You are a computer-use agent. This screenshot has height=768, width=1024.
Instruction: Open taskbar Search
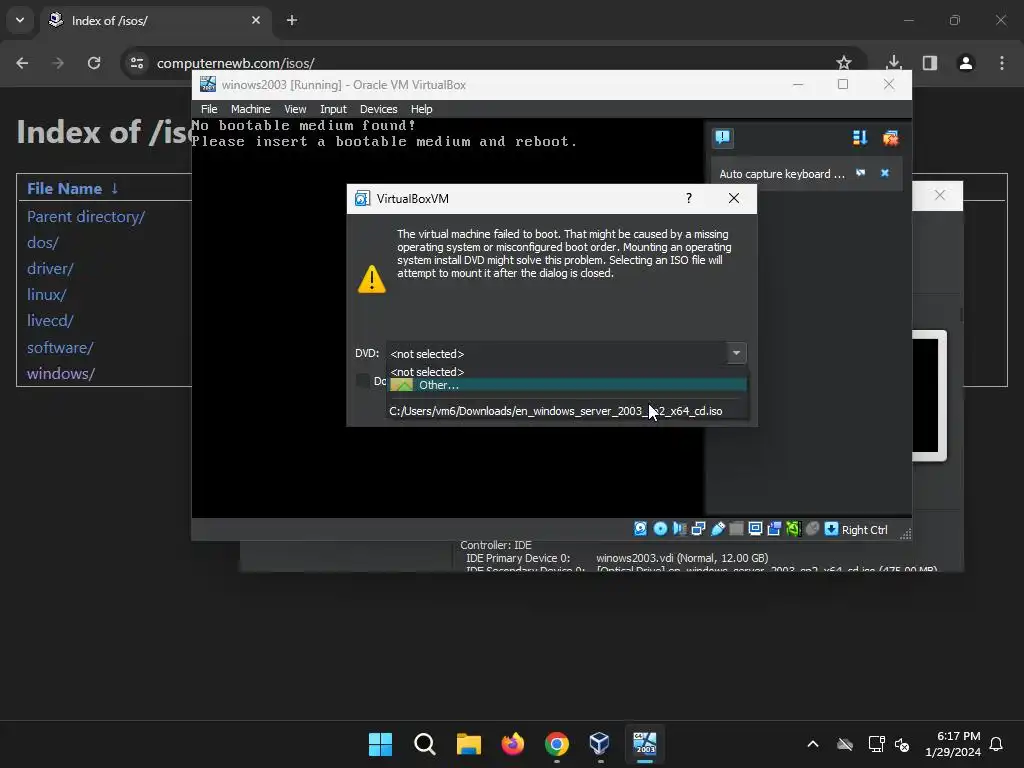tap(424, 744)
